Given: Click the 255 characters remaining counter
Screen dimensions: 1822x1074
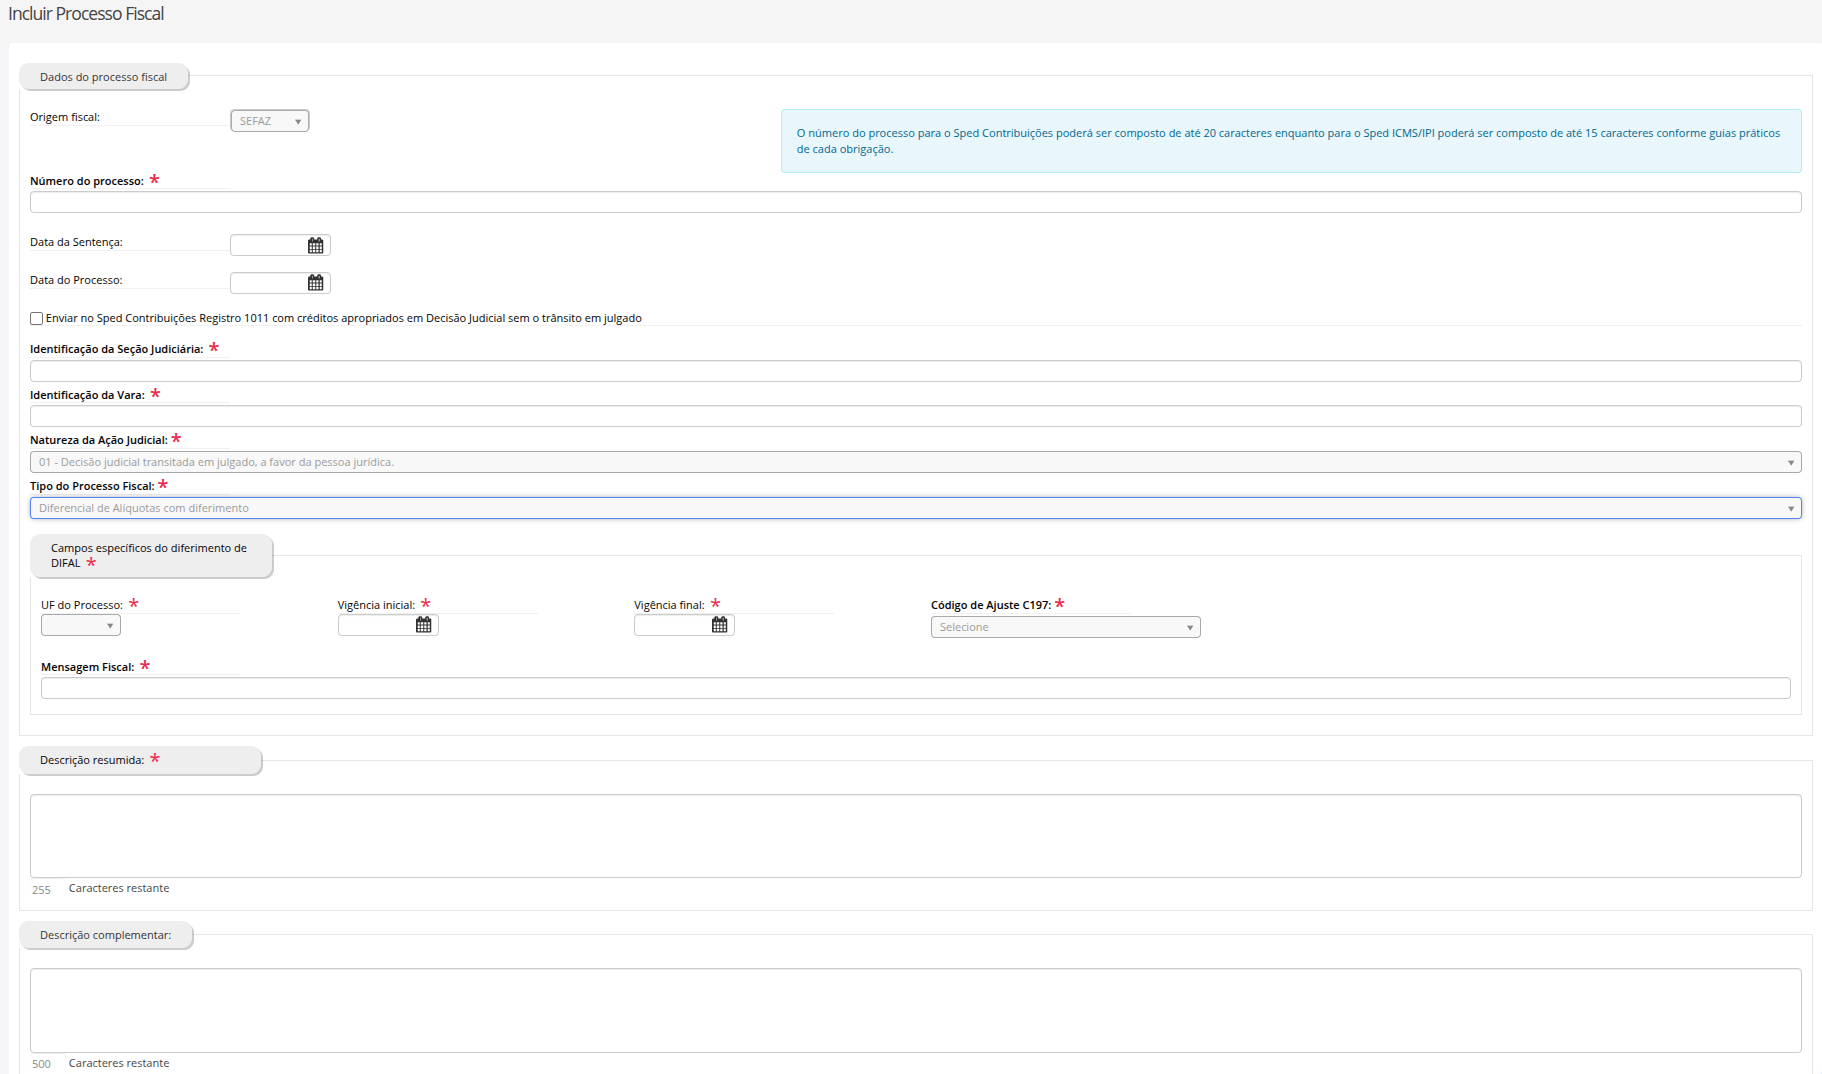Looking at the screenshot, I should (x=41, y=890).
